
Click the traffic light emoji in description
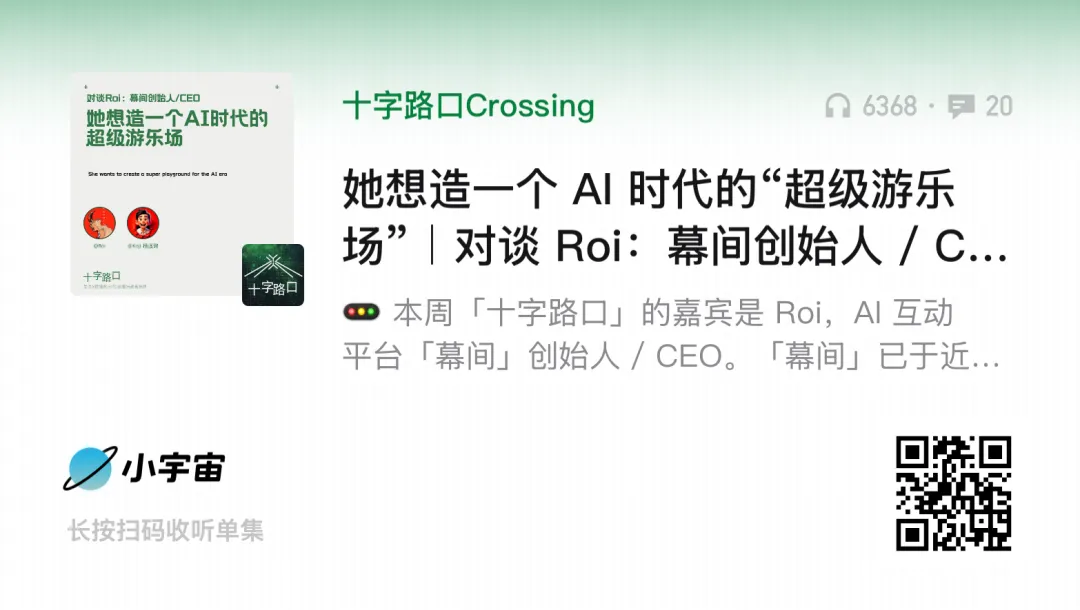click(362, 312)
